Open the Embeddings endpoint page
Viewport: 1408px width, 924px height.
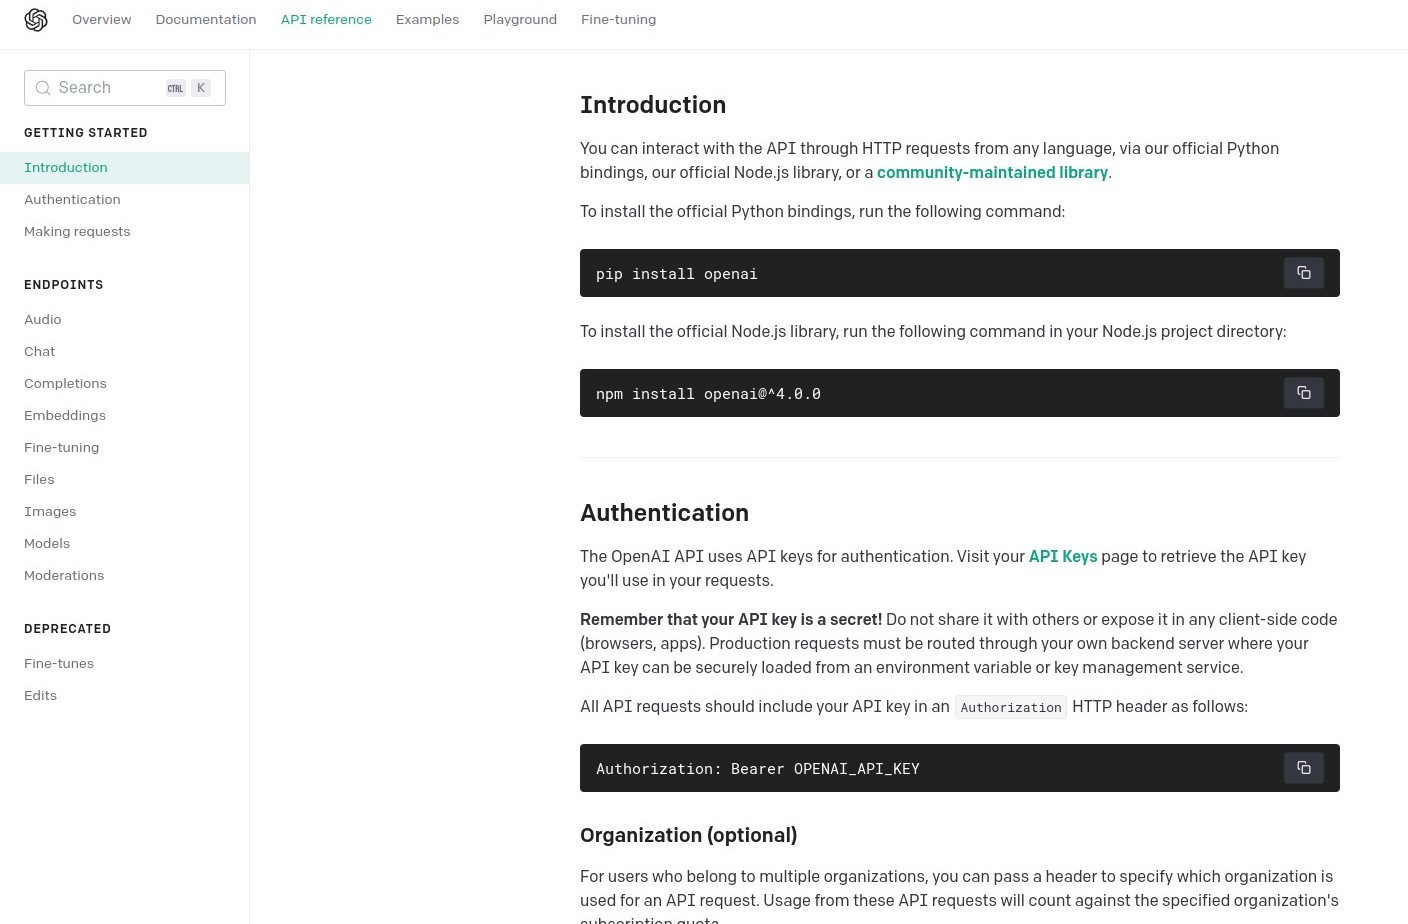tap(65, 416)
